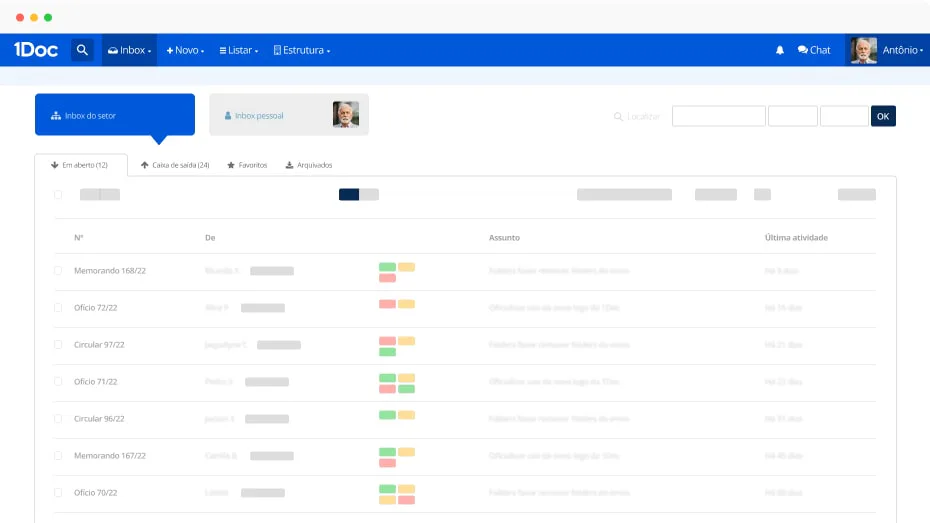The image size is (930, 523).
Task: Click yellow tag in Circular 96/22 row
Action: coord(406,415)
